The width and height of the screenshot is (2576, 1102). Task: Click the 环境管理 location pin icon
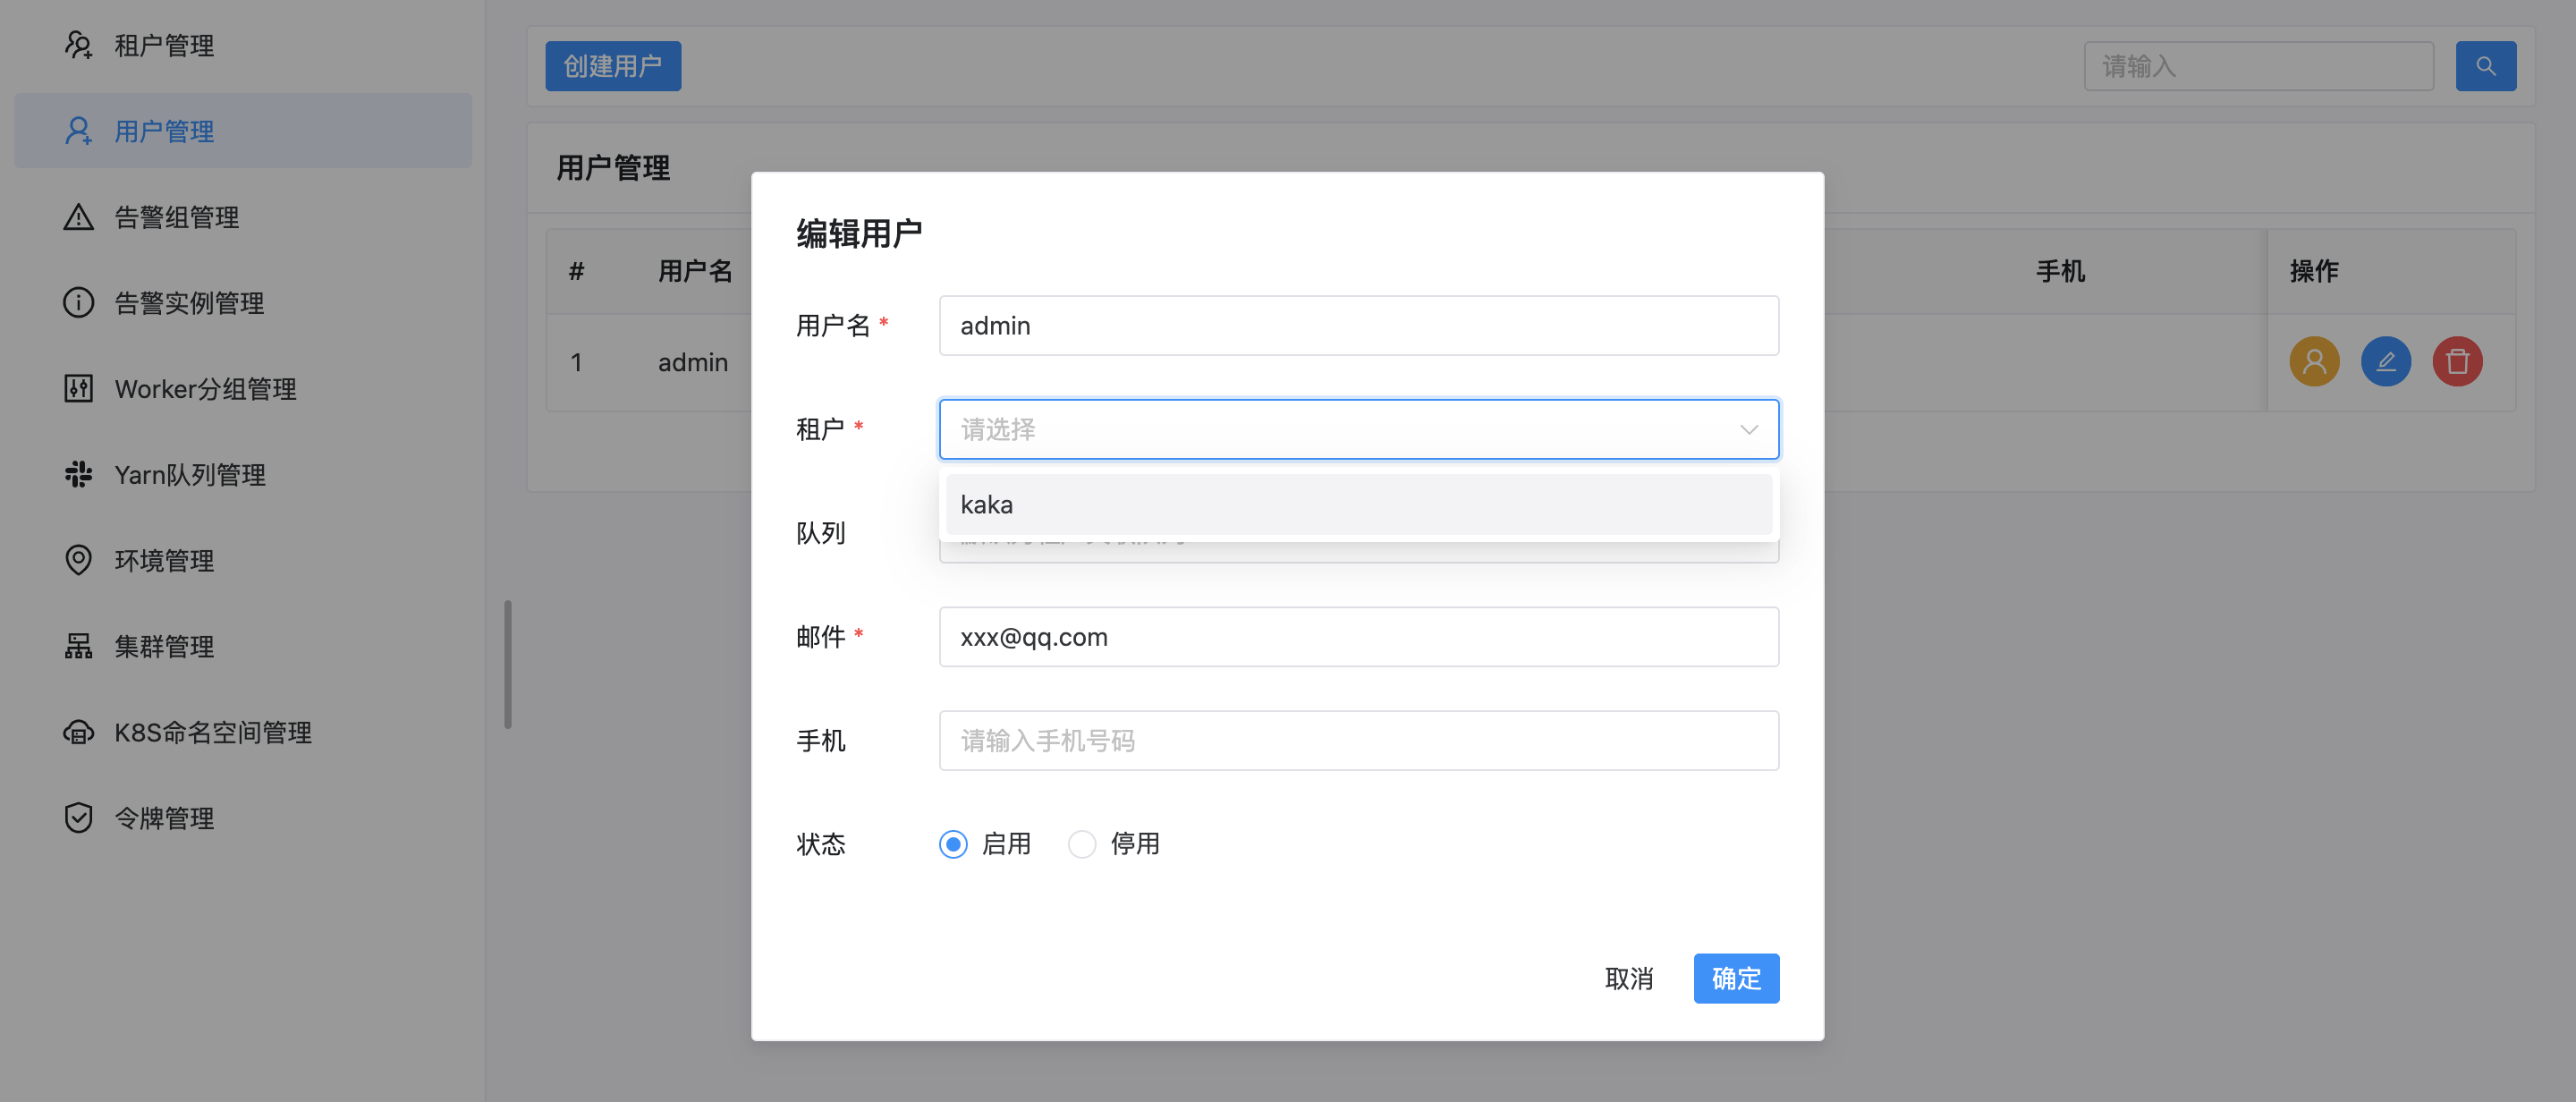(78, 560)
